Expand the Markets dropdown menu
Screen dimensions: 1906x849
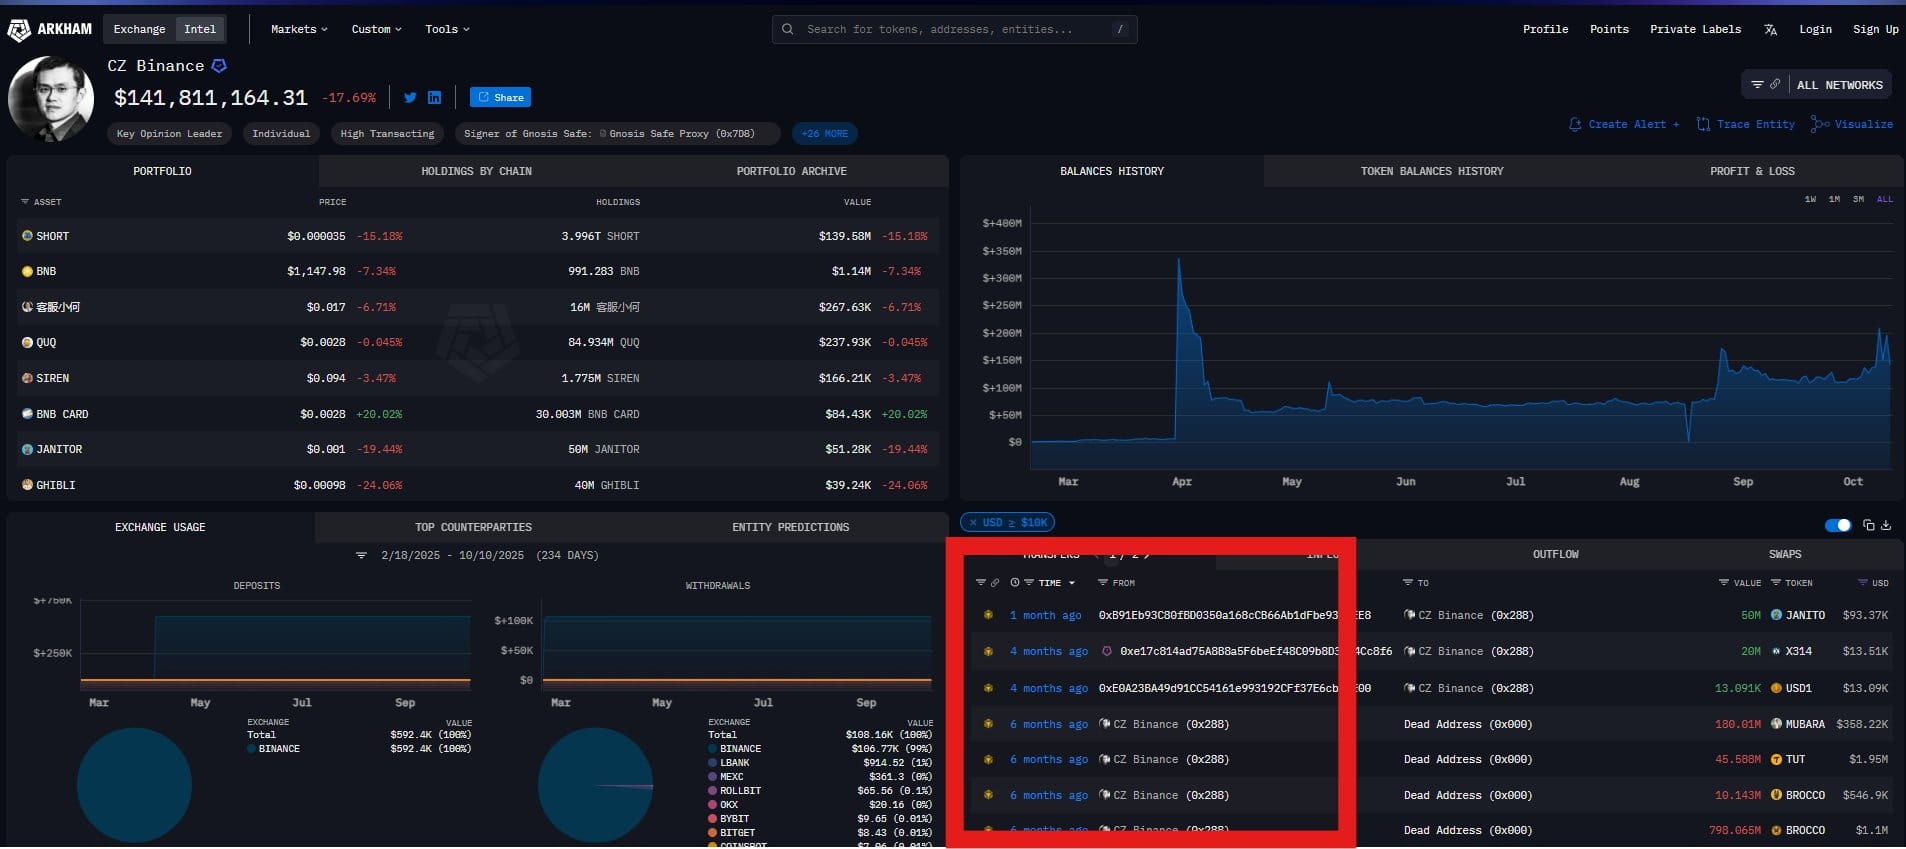[x=299, y=30]
